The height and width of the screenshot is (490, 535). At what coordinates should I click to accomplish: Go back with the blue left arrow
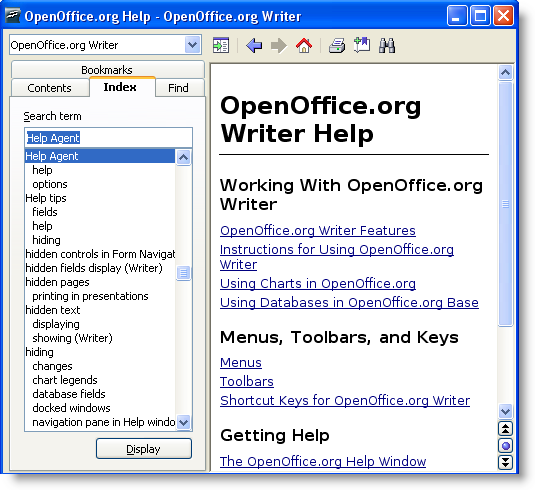[254, 45]
